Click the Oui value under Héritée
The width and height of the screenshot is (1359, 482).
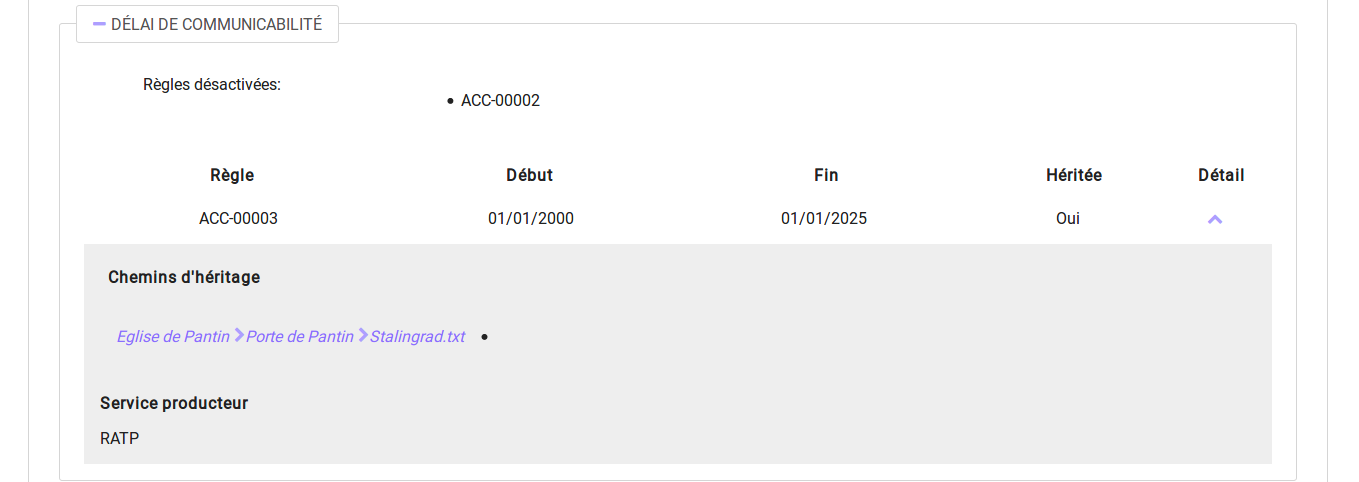[1068, 218]
